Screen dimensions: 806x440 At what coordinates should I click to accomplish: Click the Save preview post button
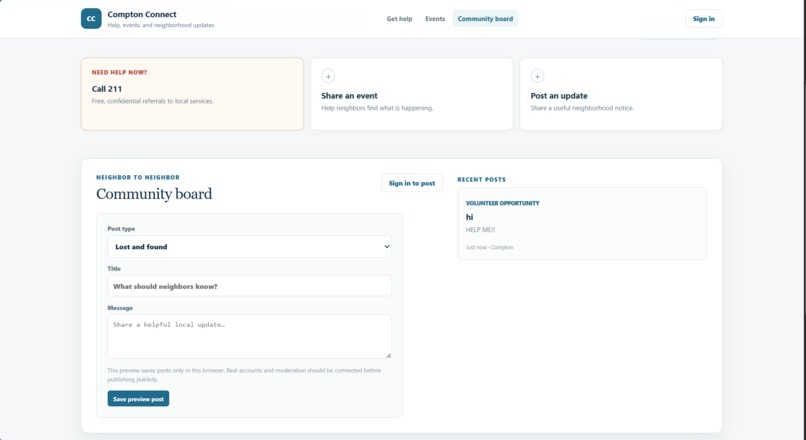[138, 399]
